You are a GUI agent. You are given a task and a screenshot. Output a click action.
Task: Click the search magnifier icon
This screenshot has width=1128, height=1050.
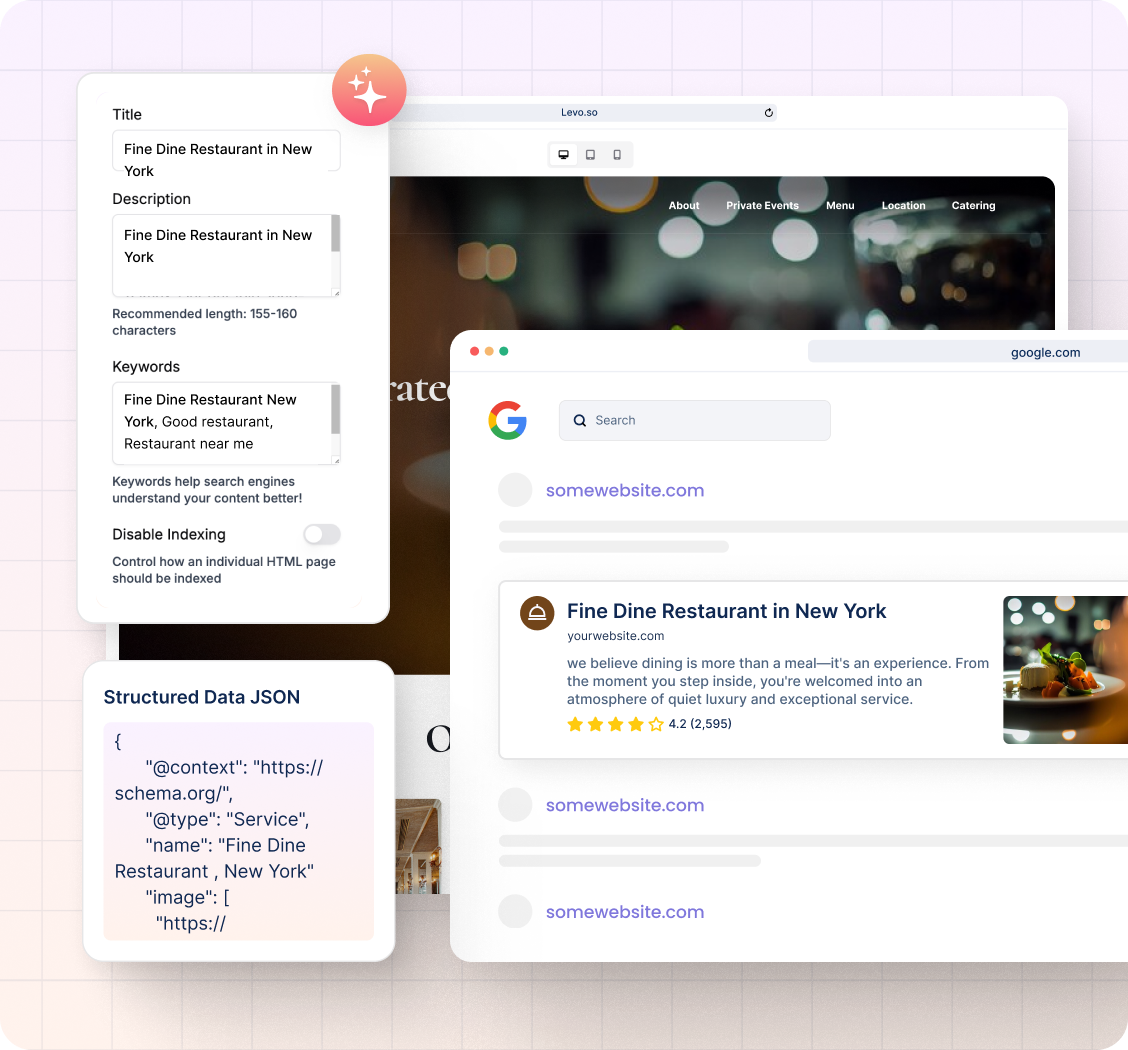click(580, 421)
